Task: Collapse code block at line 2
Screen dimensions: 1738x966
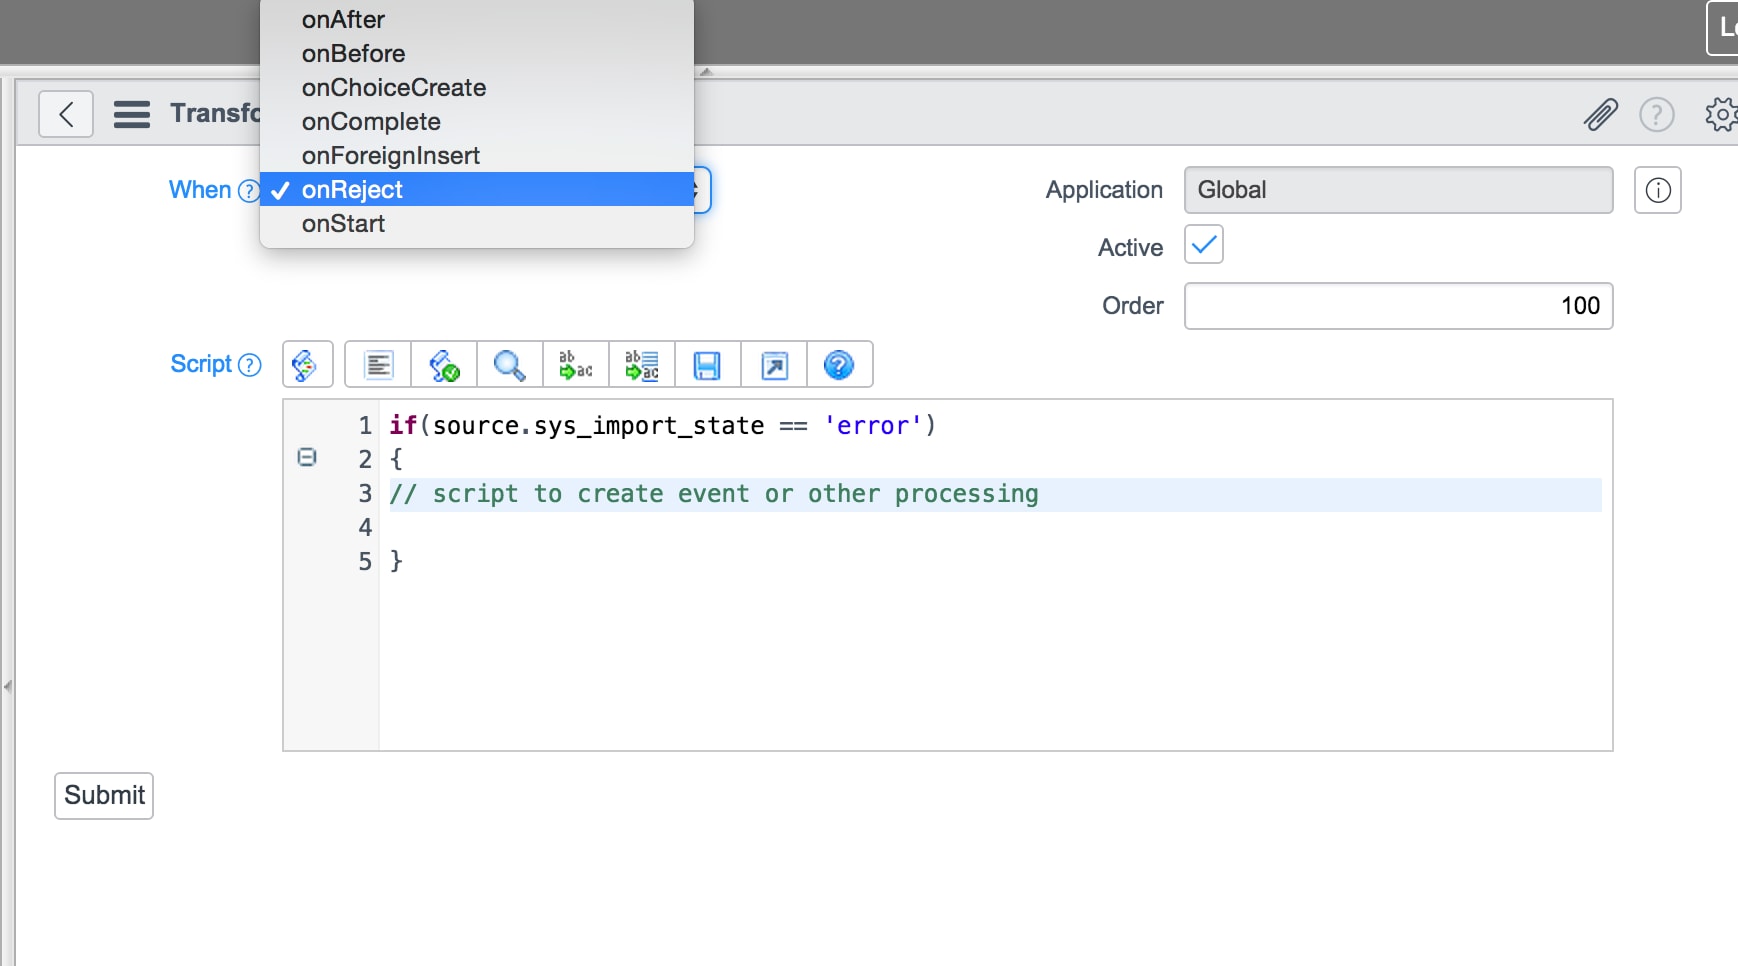Action: pyautogui.click(x=307, y=457)
